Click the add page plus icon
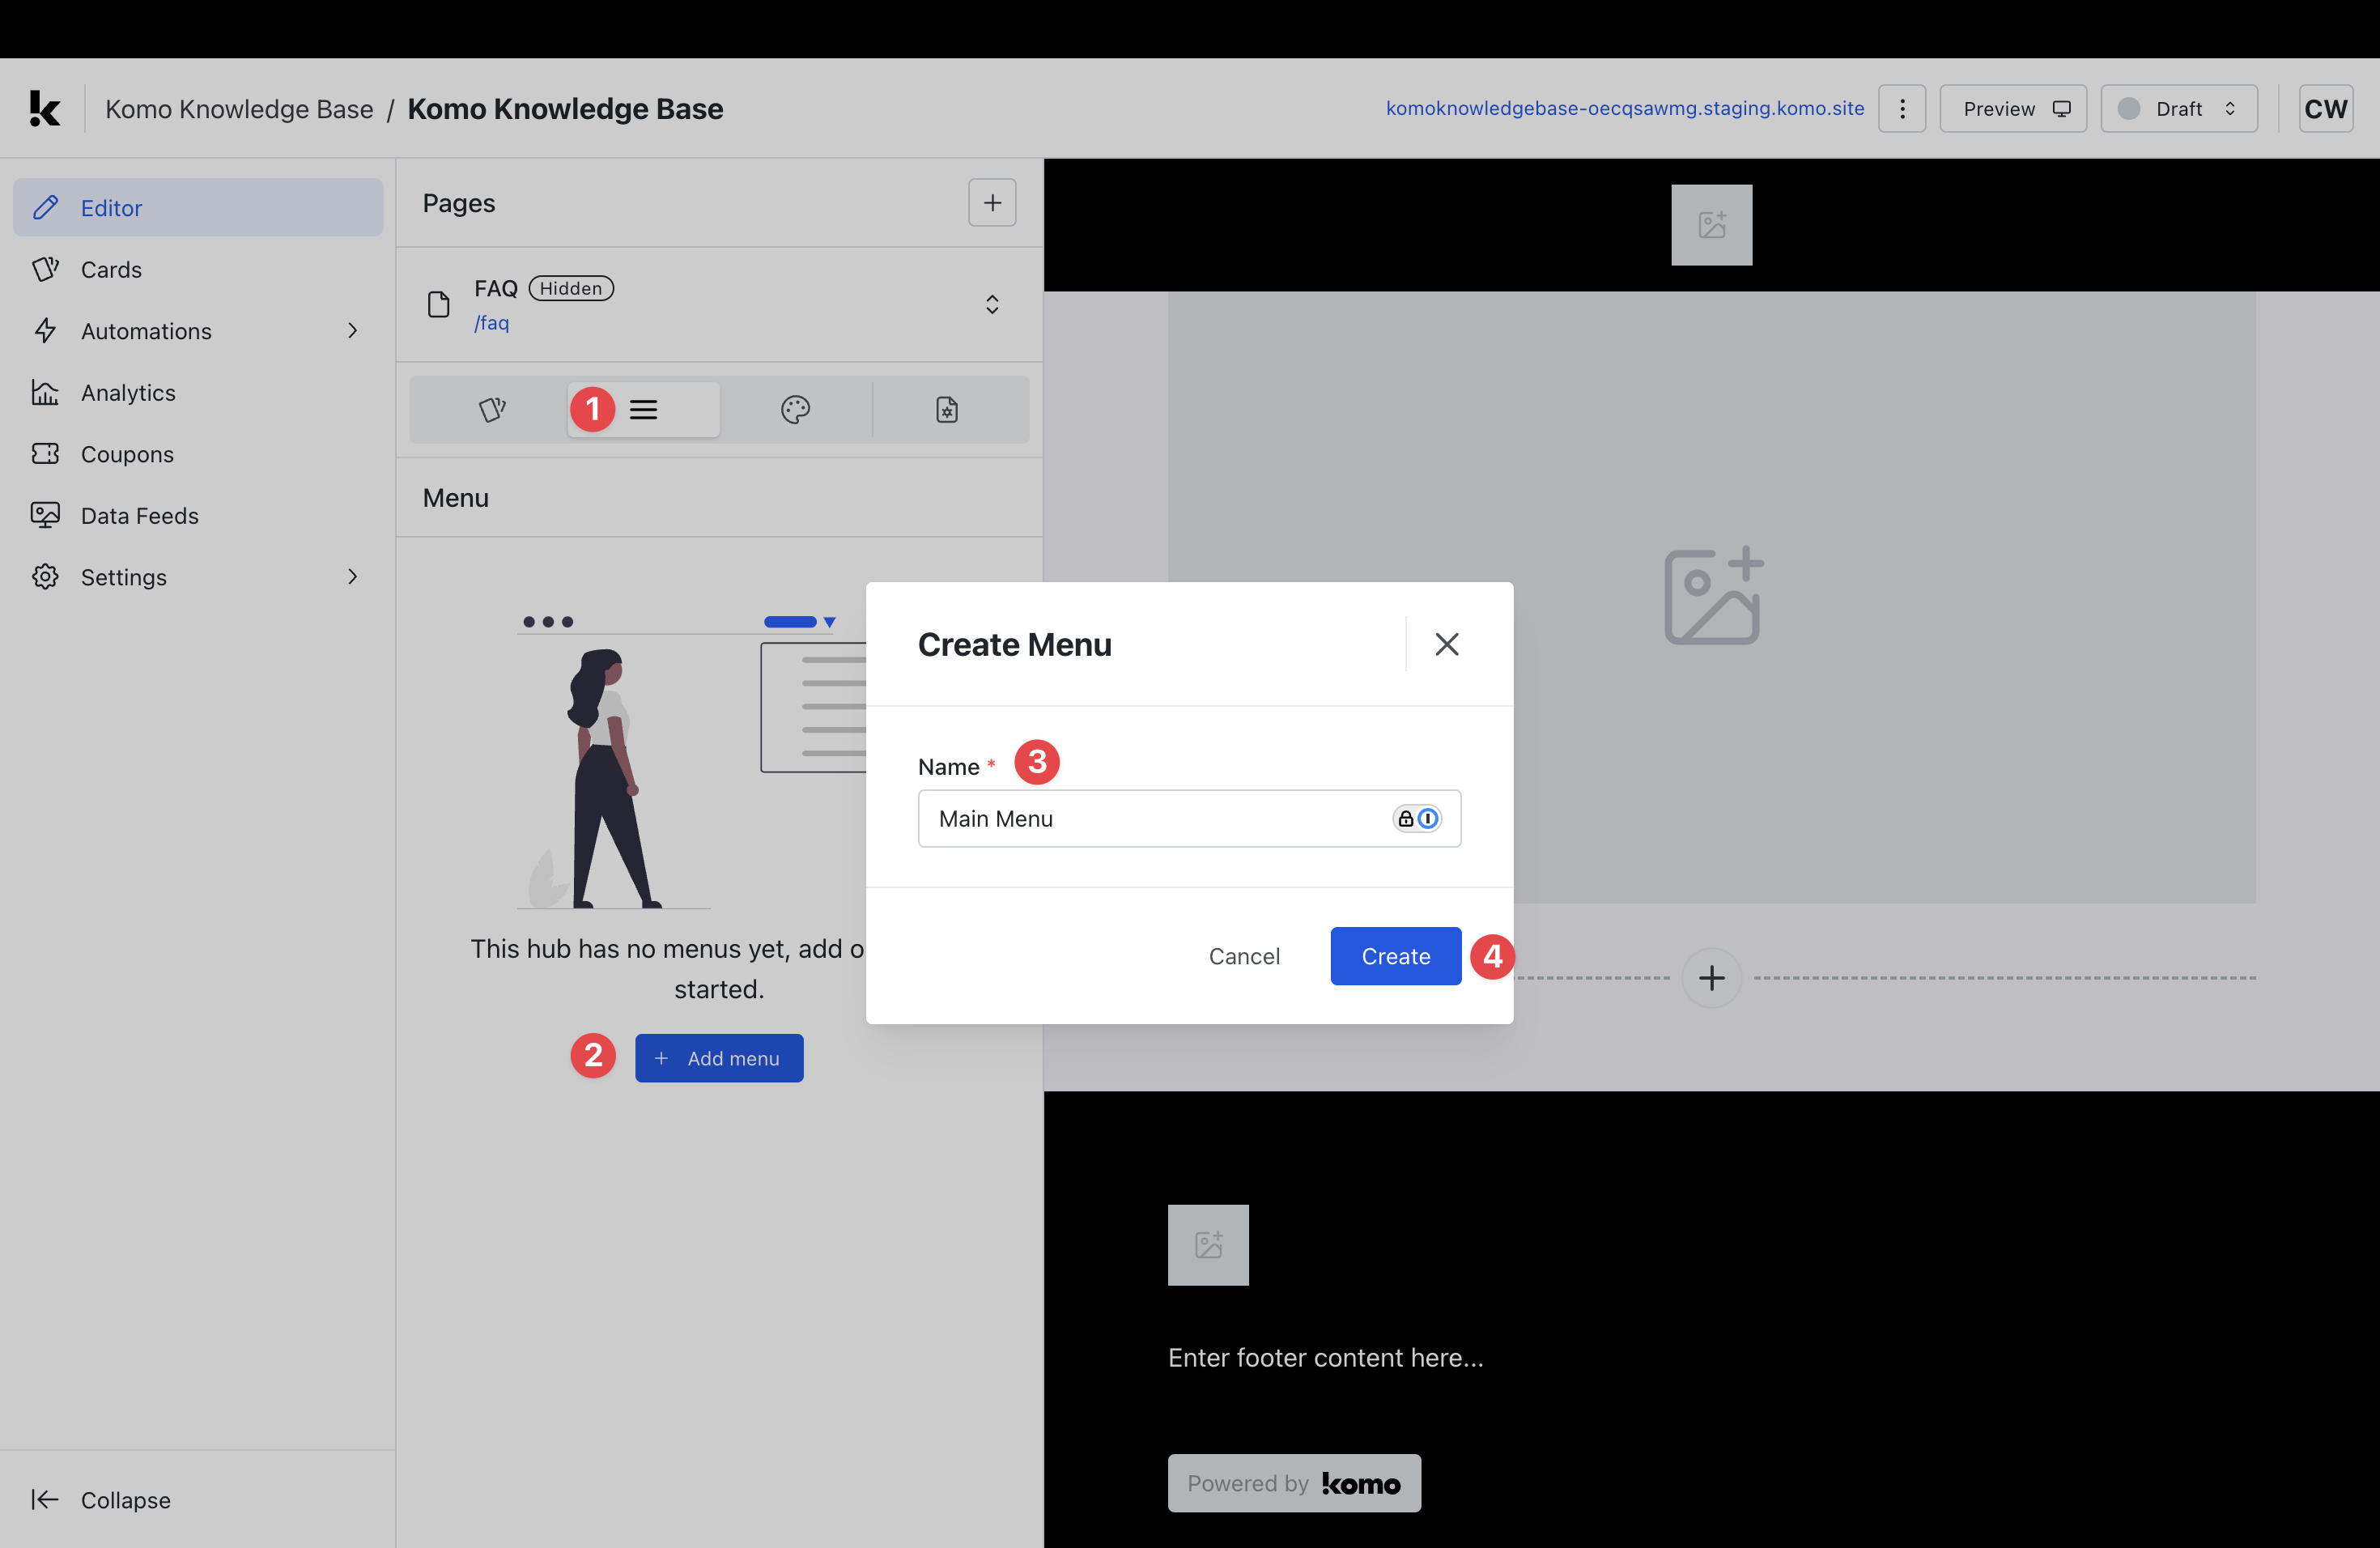This screenshot has height=1548, width=2380. tap(992, 203)
